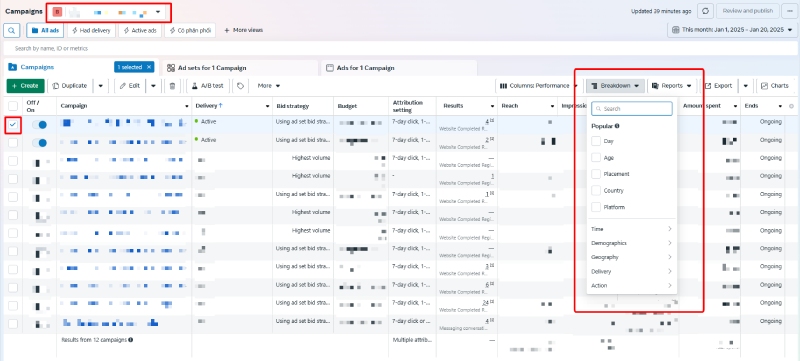This screenshot has width=800, height=361.
Task: Check the second campaign row checkbox
Action: (x=13, y=143)
